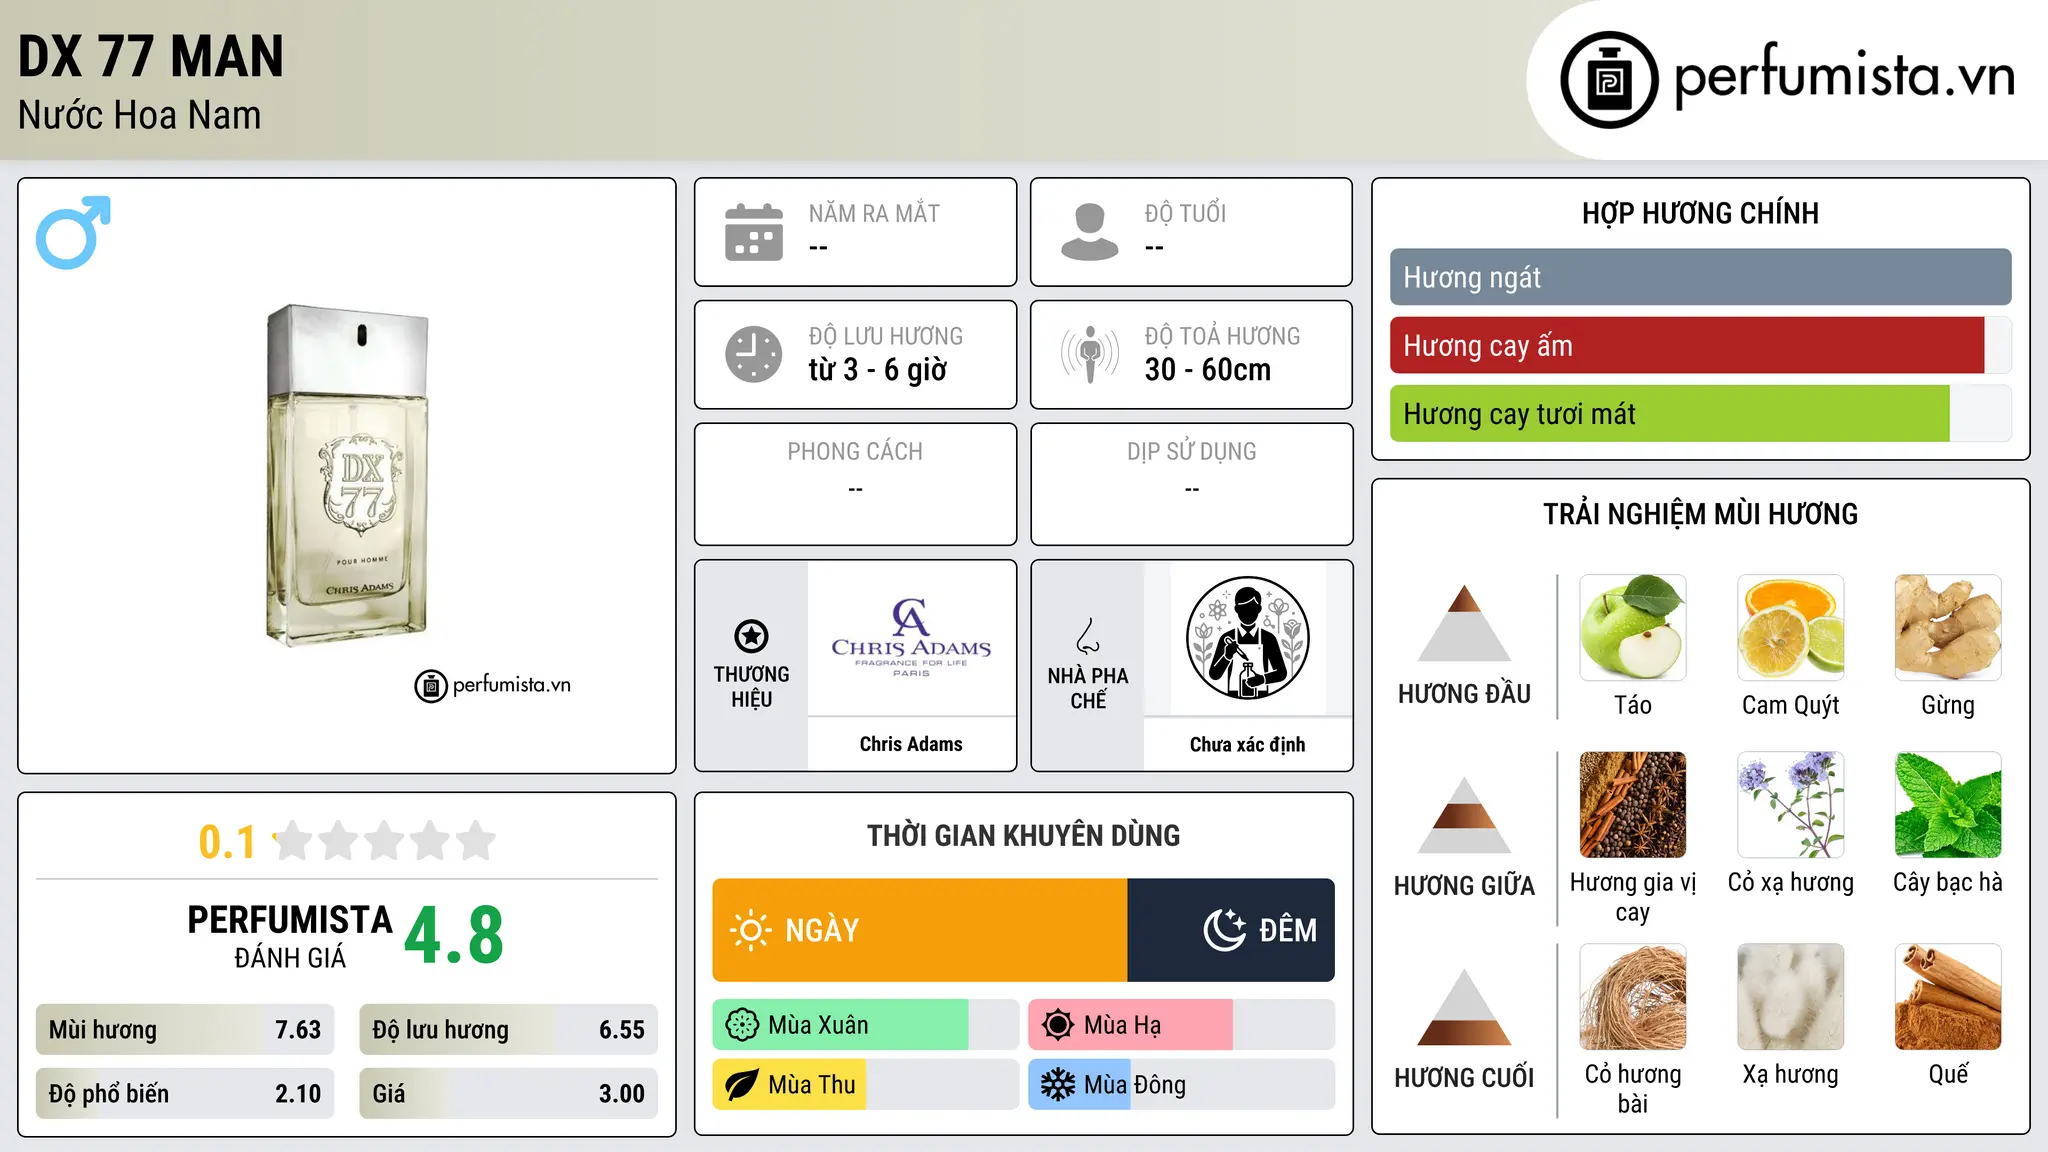Click the nose icon above Nhà pha chế
The image size is (2048, 1152).
(1088, 636)
